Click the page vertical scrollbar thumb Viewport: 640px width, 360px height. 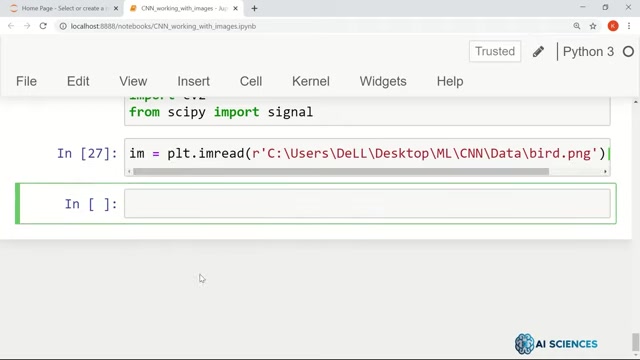(635, 342)
